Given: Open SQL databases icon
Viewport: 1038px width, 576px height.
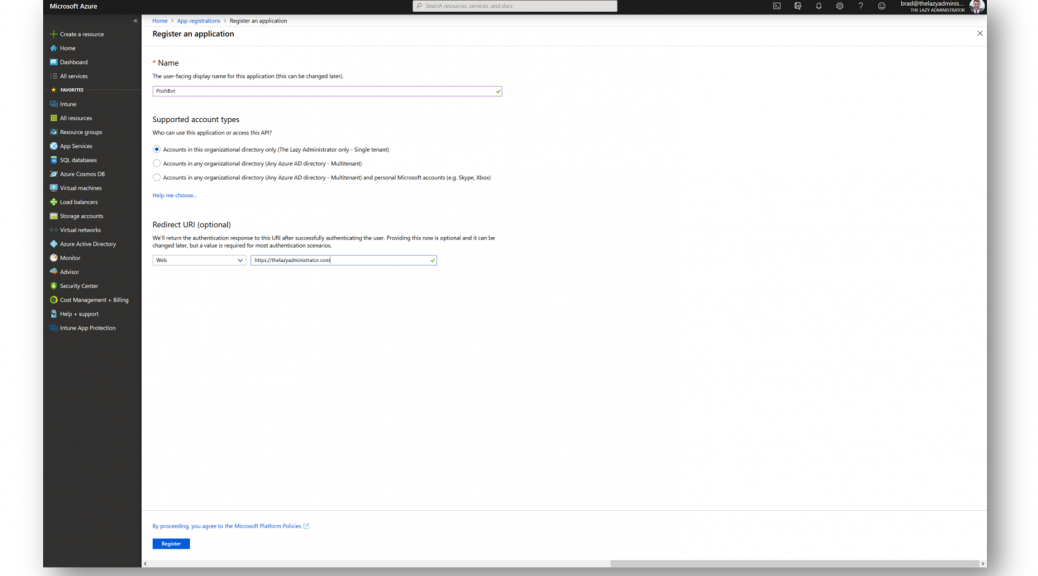Looking at the screenshot, I should click(x=54, y=160).
